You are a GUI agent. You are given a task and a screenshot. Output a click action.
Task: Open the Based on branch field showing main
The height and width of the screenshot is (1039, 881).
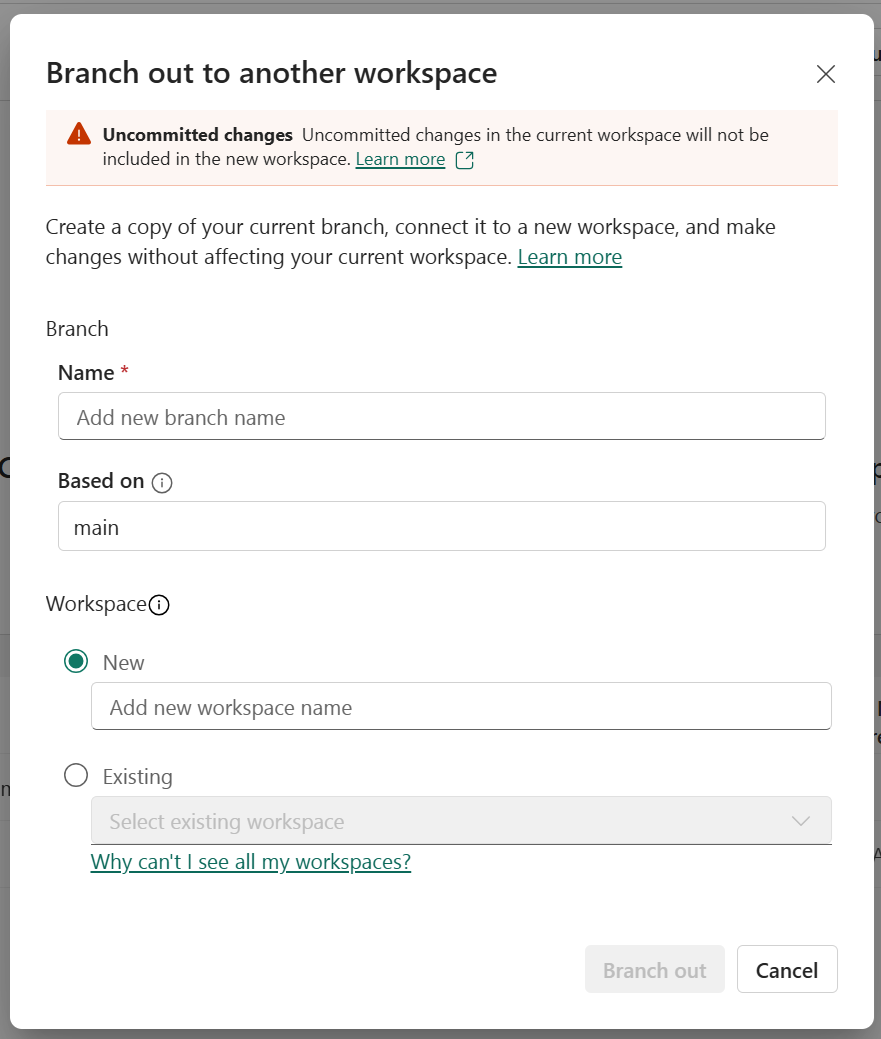click(441, 525)
